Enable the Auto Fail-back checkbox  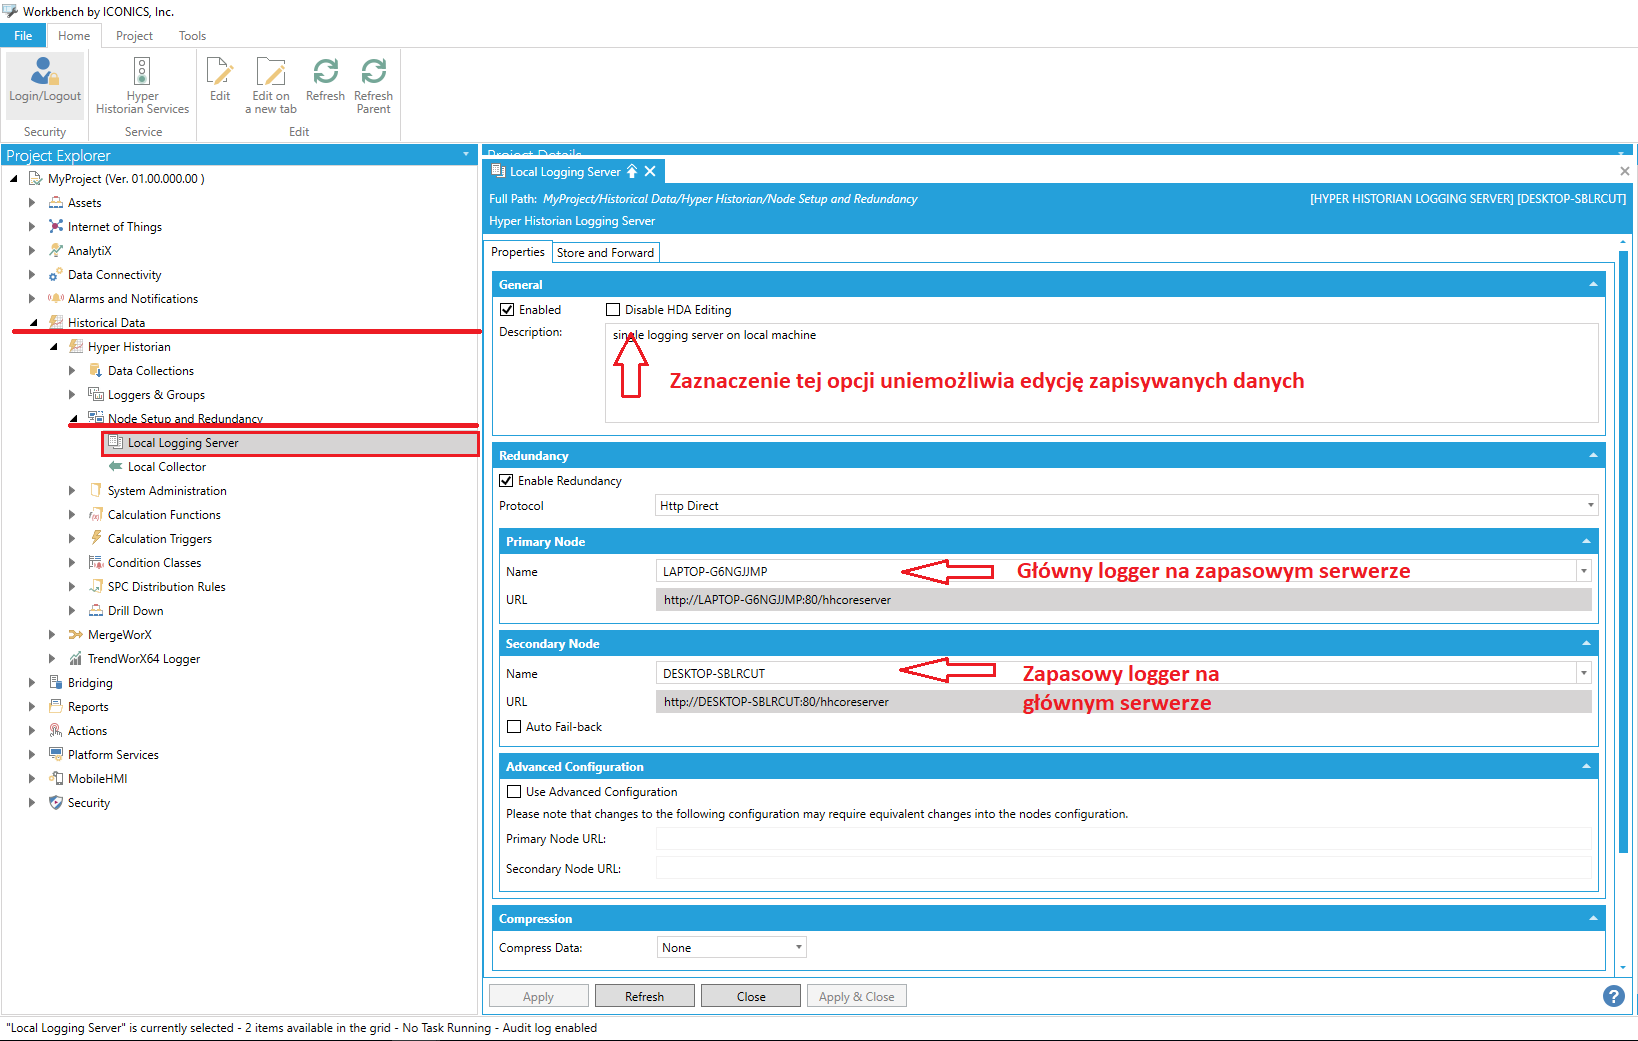(514, 727)
